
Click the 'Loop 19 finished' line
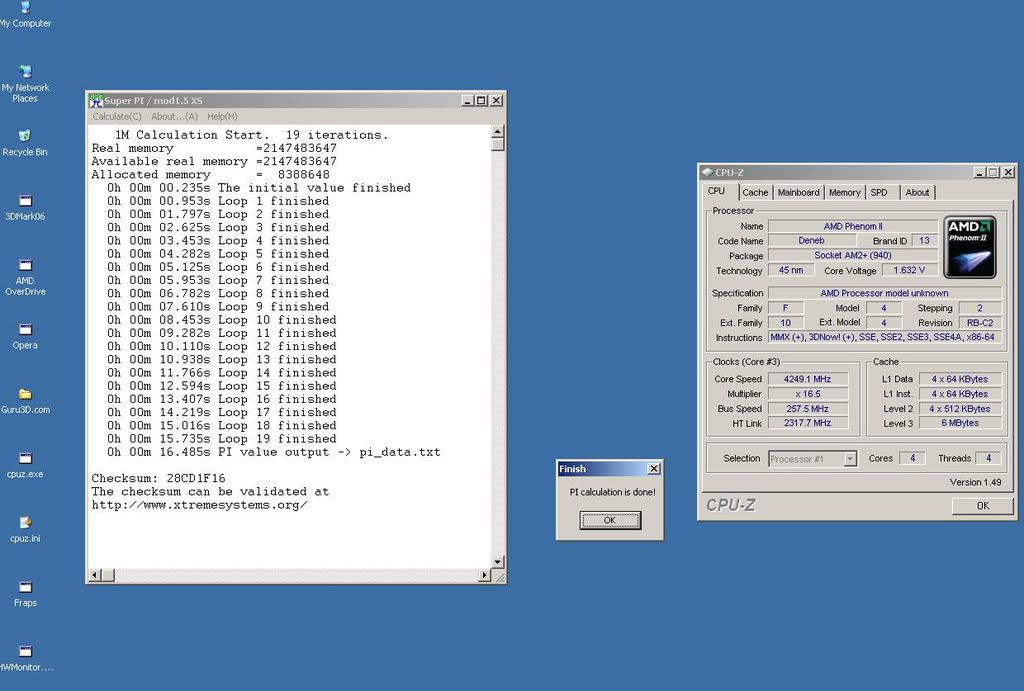[222, 439]
